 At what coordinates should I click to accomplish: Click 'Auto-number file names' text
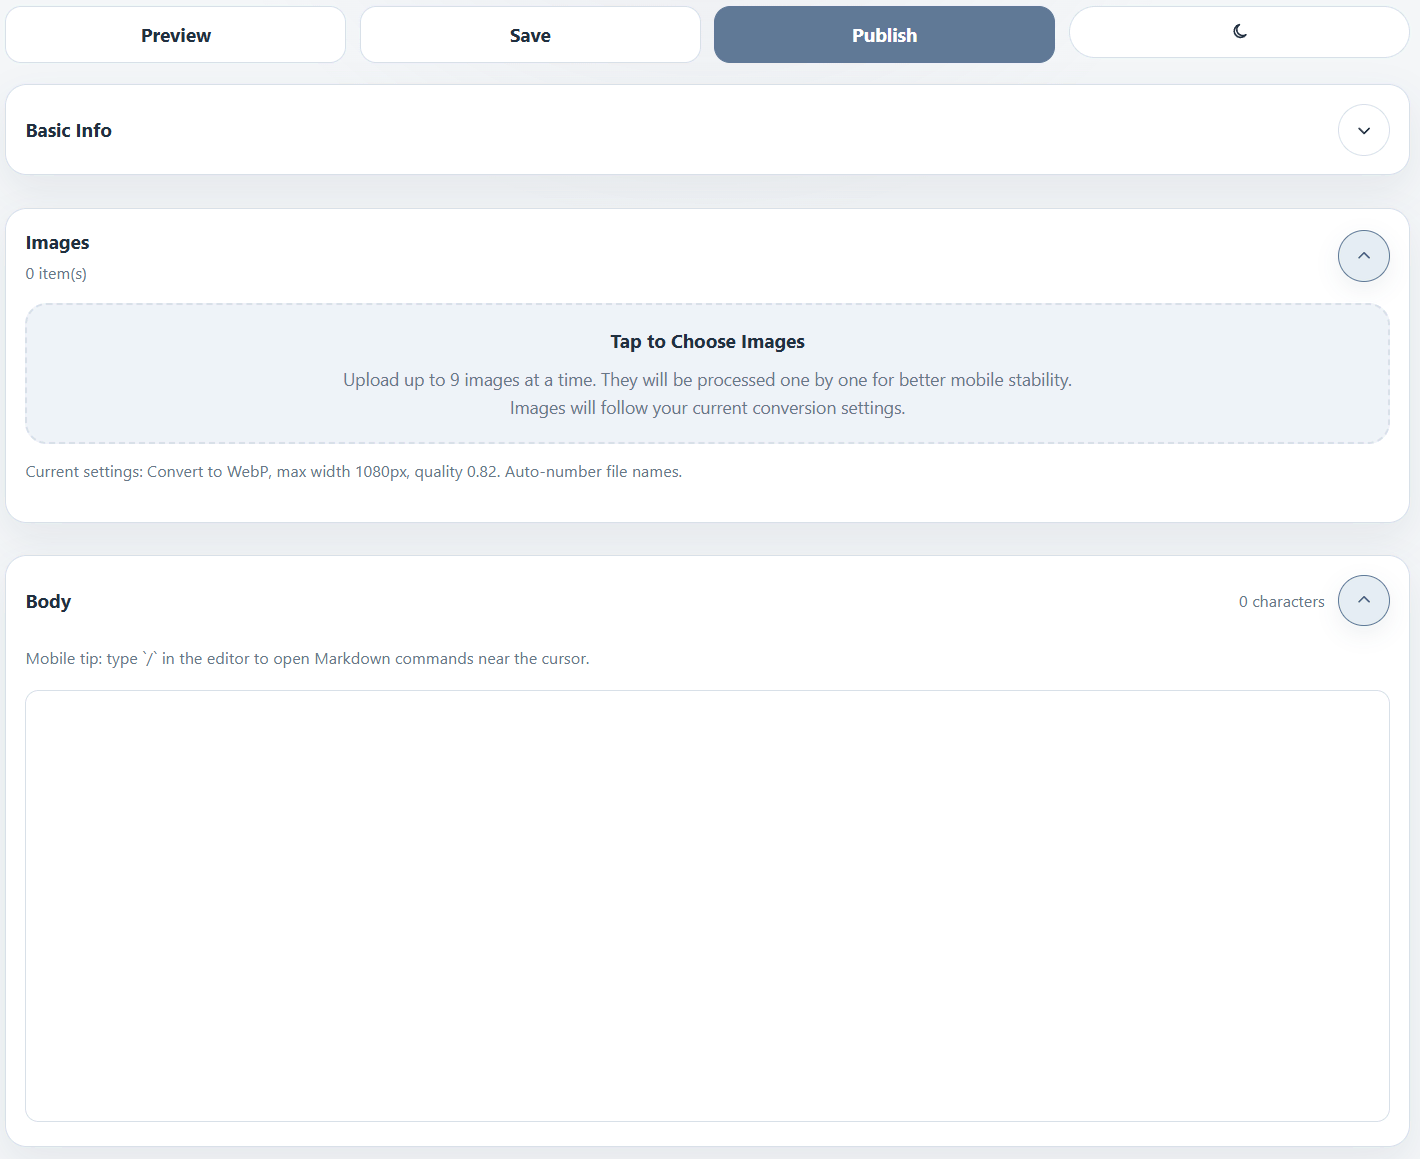pos(593,472)
